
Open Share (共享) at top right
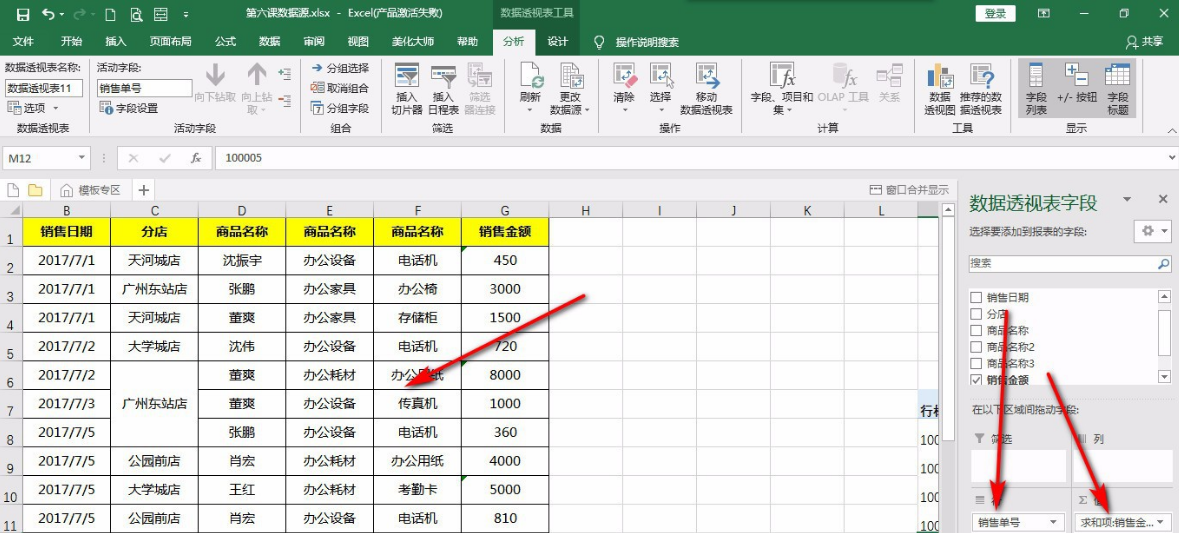[x=1144, y=41]
